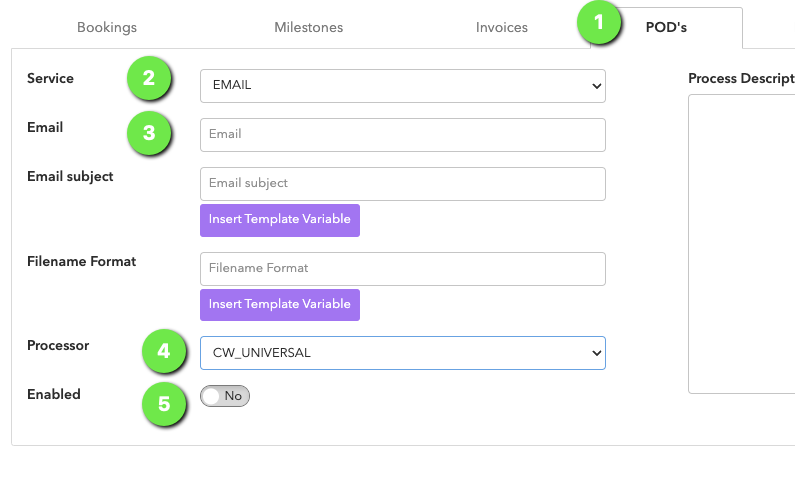Image resolution: width=795 pixels, height=498 pixels.
Task: Click the Filename Format text field
Action: click(x=403, y=269)
